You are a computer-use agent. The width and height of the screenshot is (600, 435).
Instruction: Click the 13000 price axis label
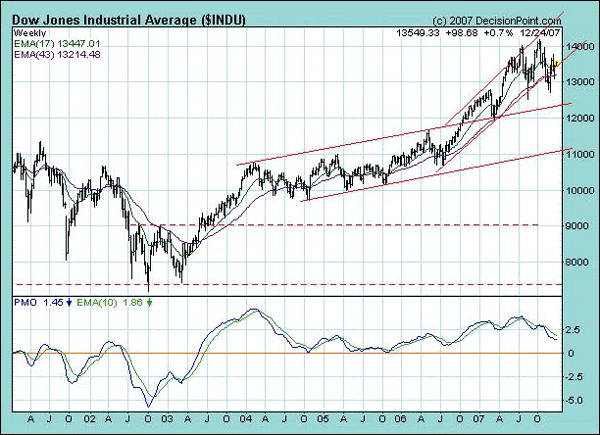[x=581, y=81]
